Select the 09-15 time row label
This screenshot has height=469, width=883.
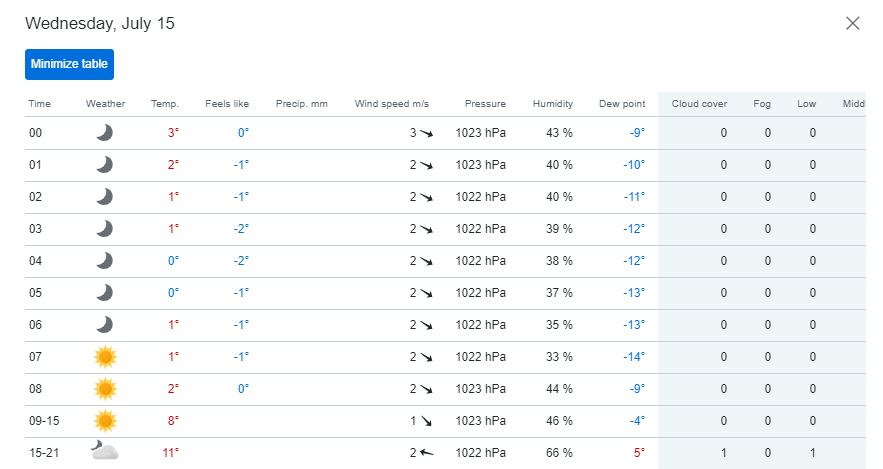pyautogui.click(x=44, y=421)
